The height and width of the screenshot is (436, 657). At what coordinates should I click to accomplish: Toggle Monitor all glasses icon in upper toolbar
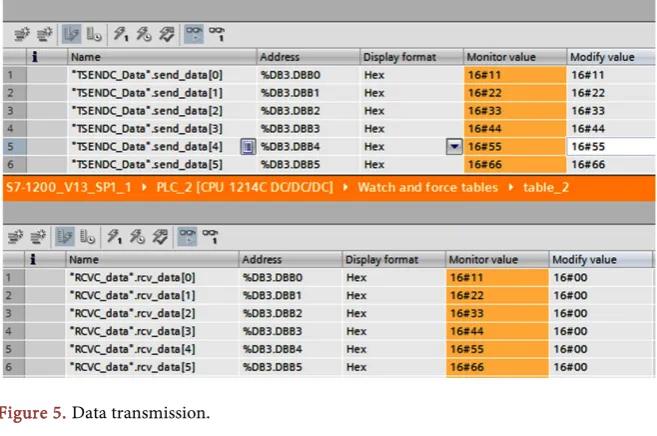[194, 34]
